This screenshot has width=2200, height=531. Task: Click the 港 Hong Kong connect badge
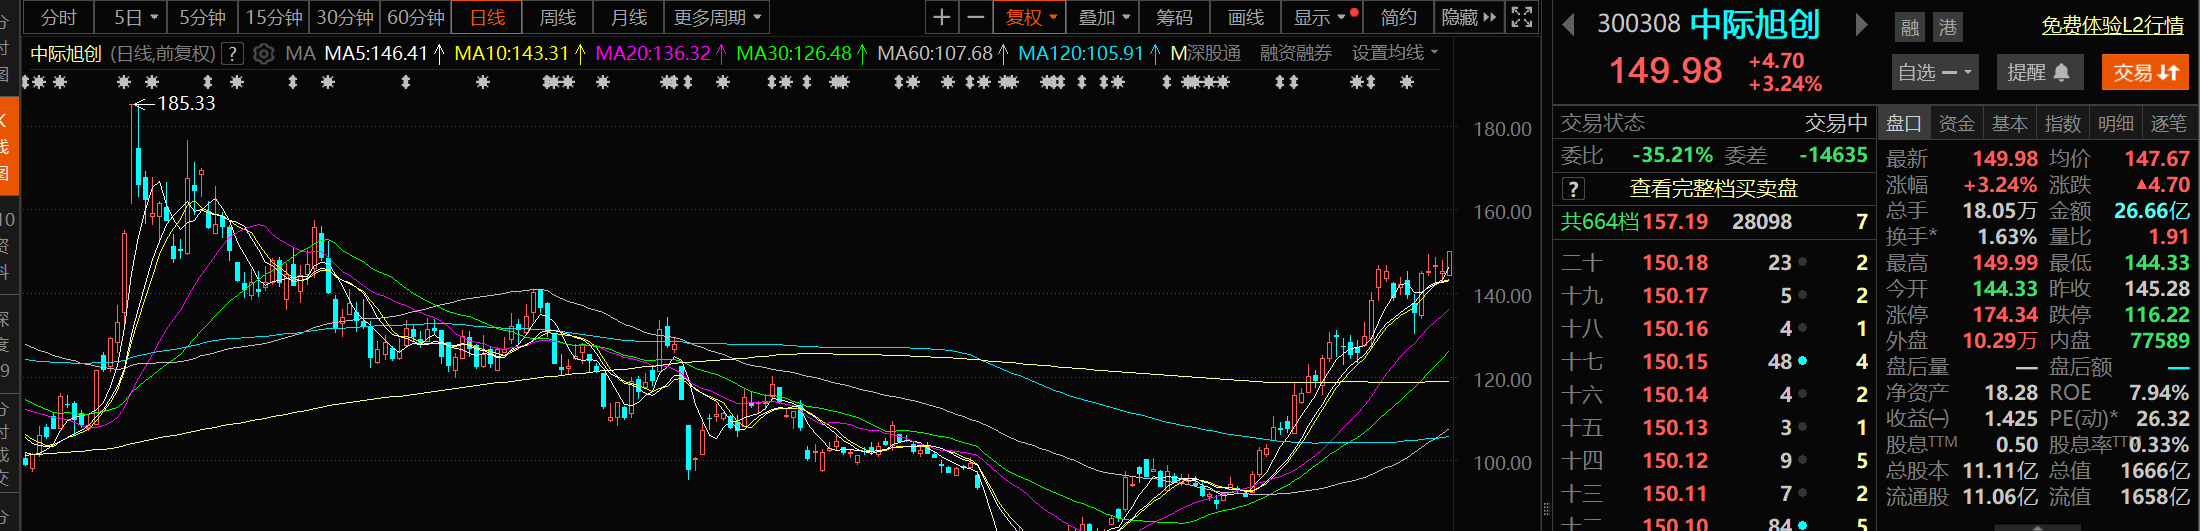click(1947, 27)
